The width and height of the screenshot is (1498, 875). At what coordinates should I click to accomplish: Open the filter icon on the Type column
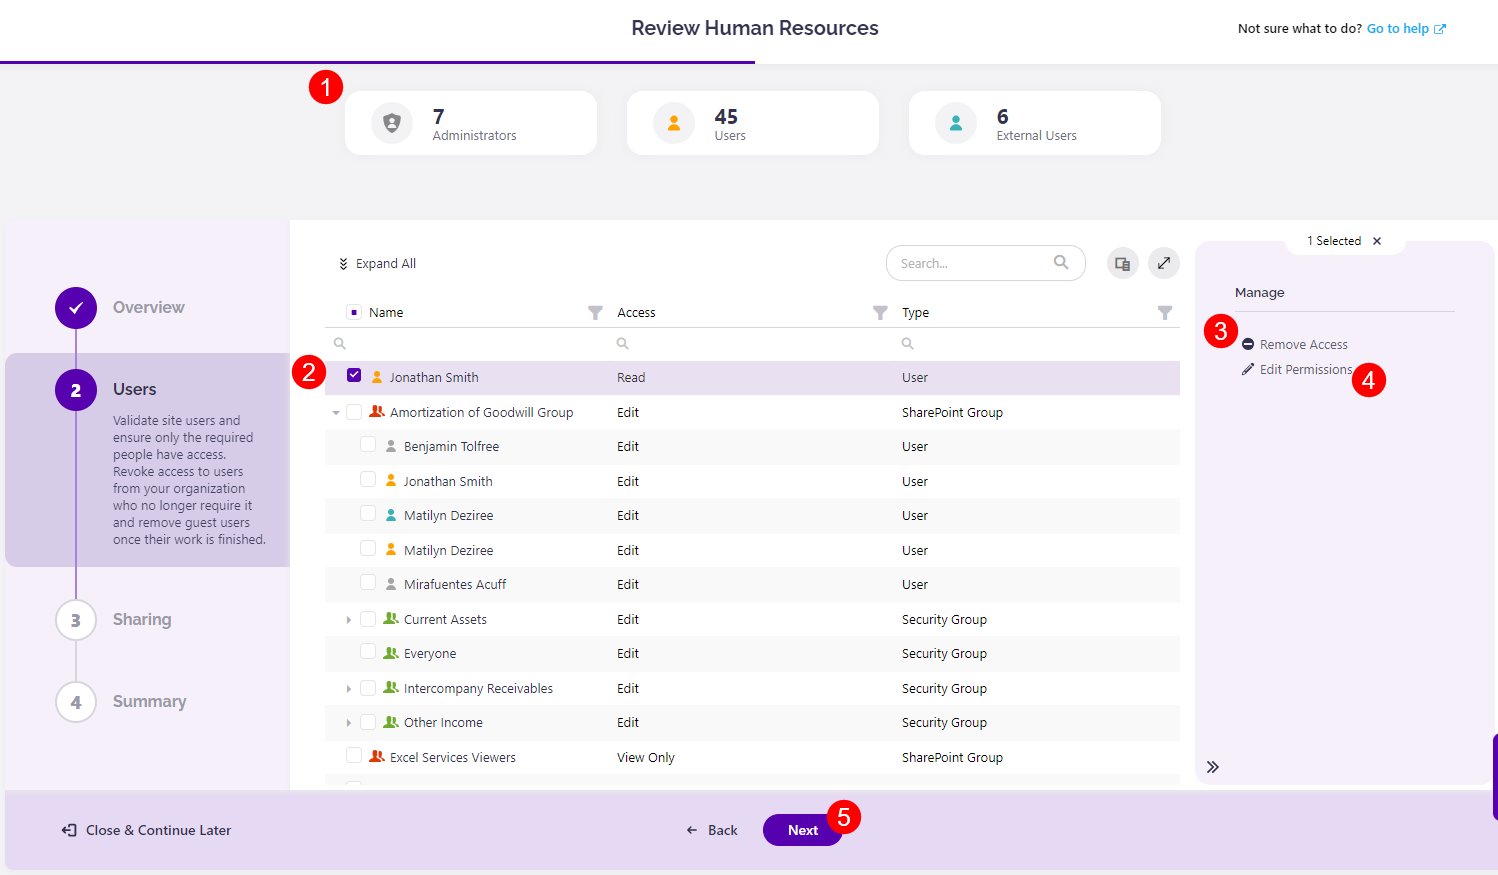1165,312
